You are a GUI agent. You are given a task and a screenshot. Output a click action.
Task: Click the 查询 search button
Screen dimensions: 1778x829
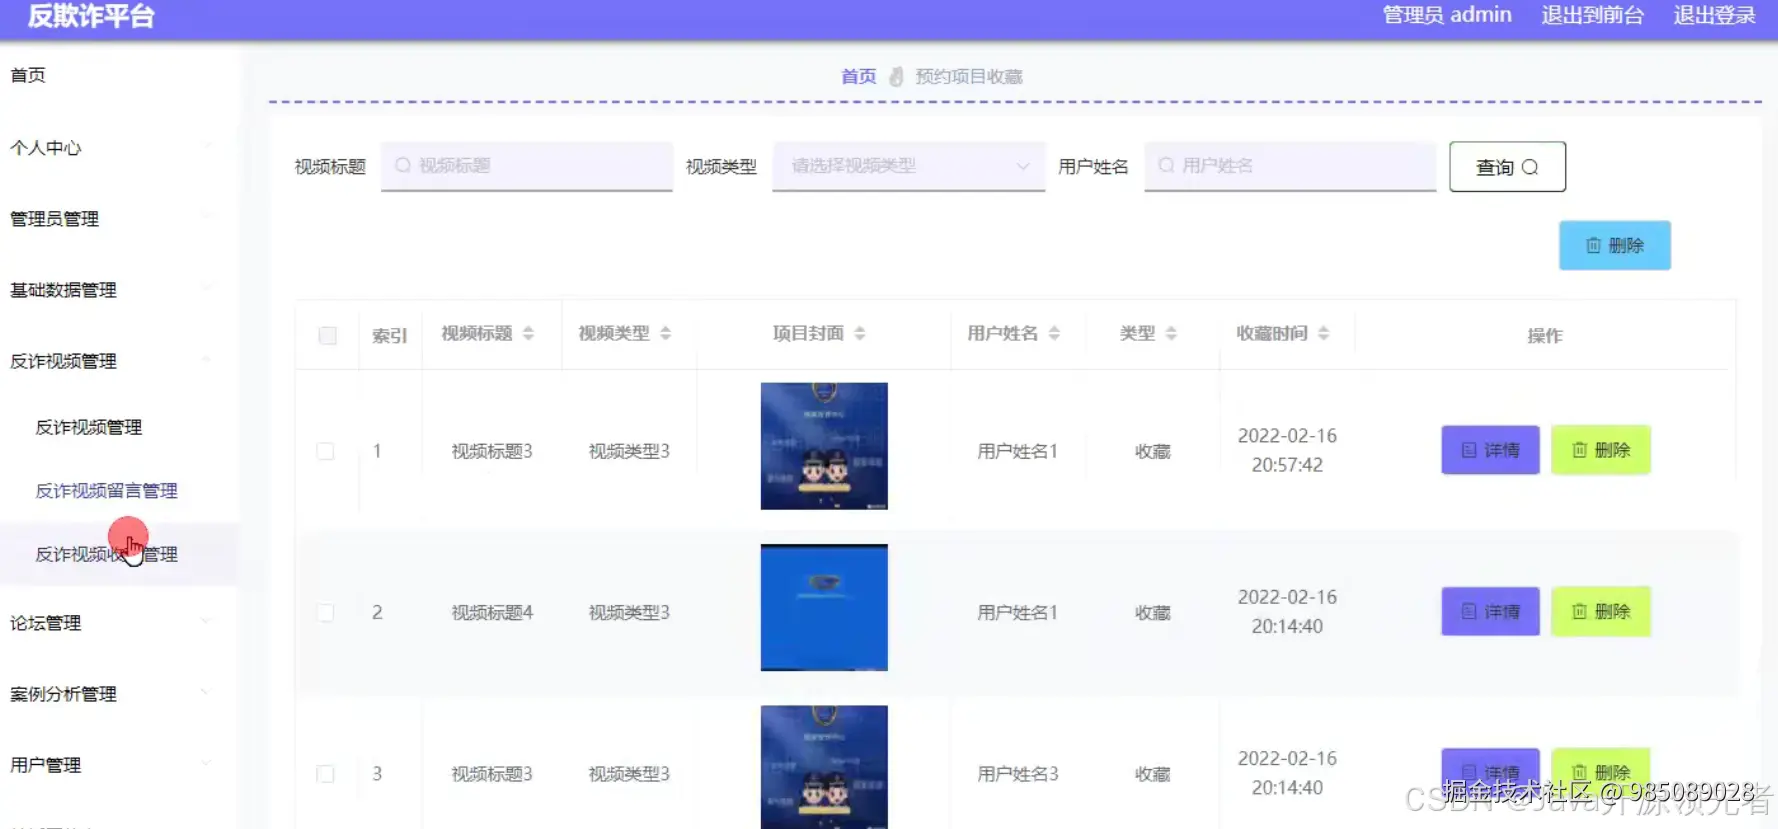pyautogui.click(x=1507, y=167)
